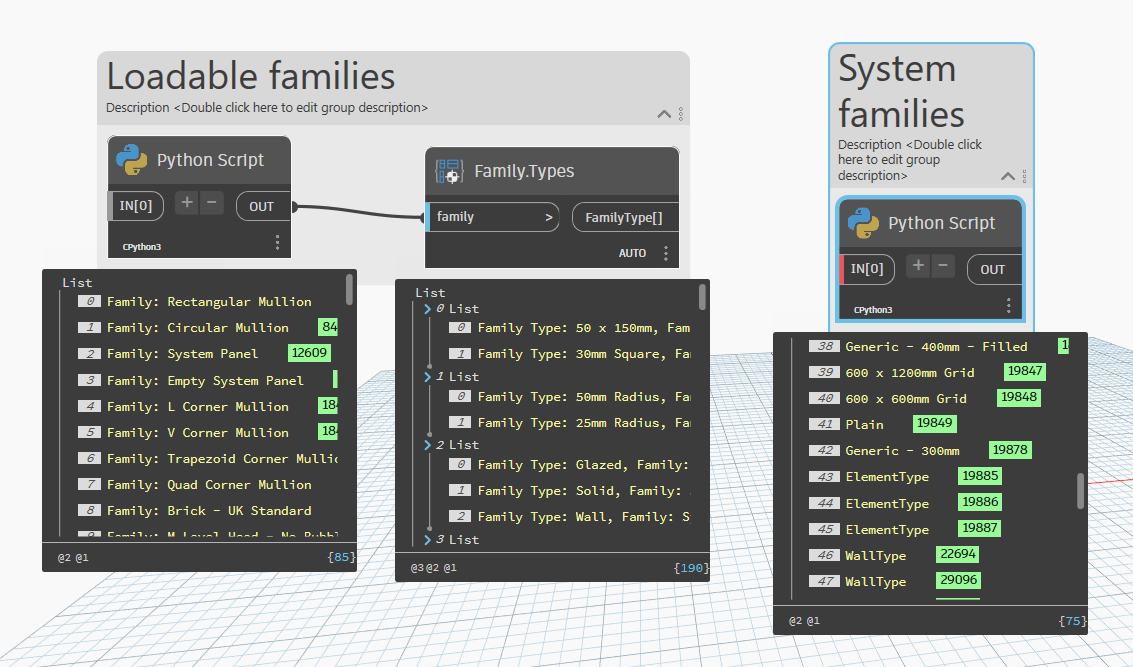The width and height of the screenshot is (1133, 667).
Task: Remove an input port on the Loadable Python Script node
Action: 212,203
